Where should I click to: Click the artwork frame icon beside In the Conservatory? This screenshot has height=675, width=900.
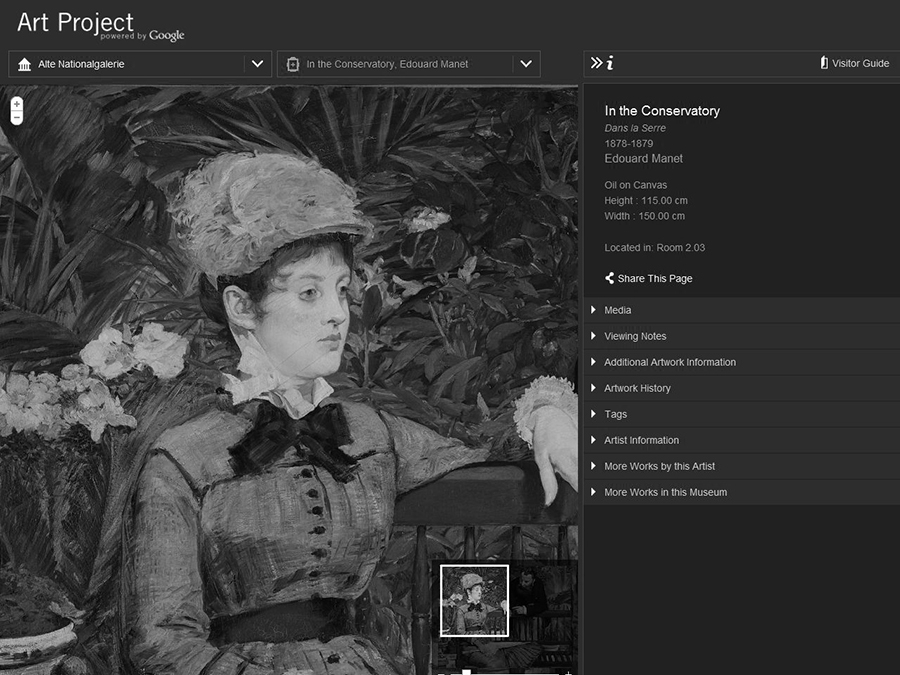coord(293,64)
